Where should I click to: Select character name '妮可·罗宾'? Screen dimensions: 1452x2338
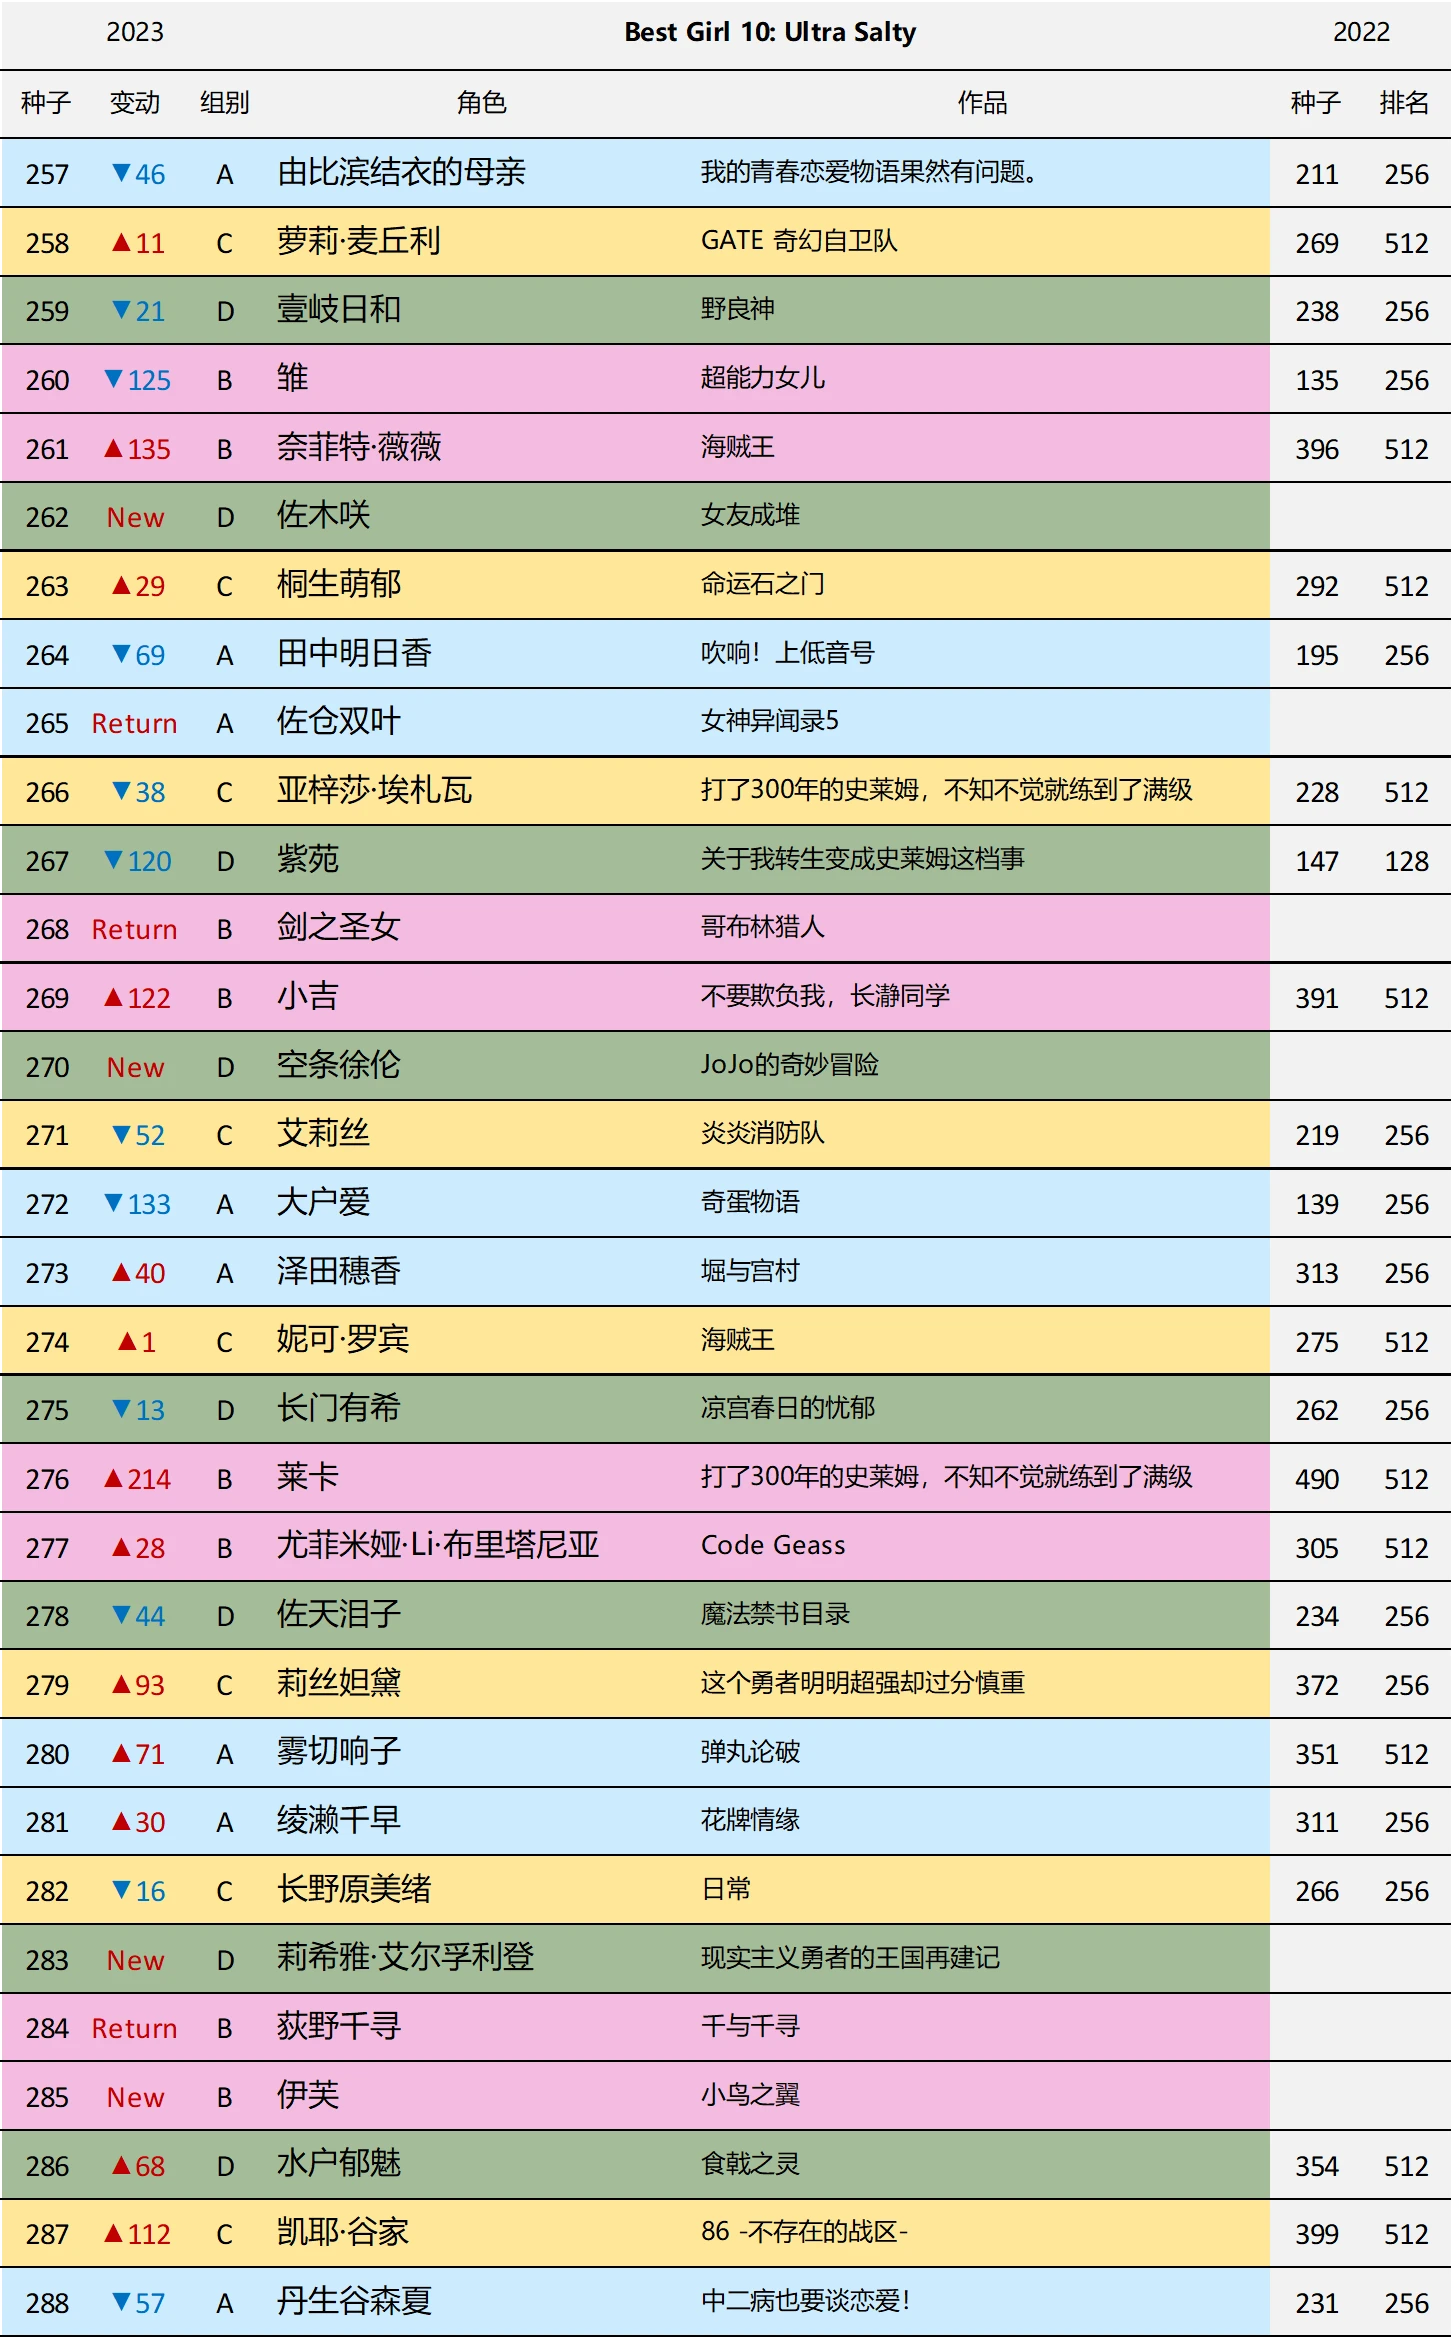coord(343,1339)
